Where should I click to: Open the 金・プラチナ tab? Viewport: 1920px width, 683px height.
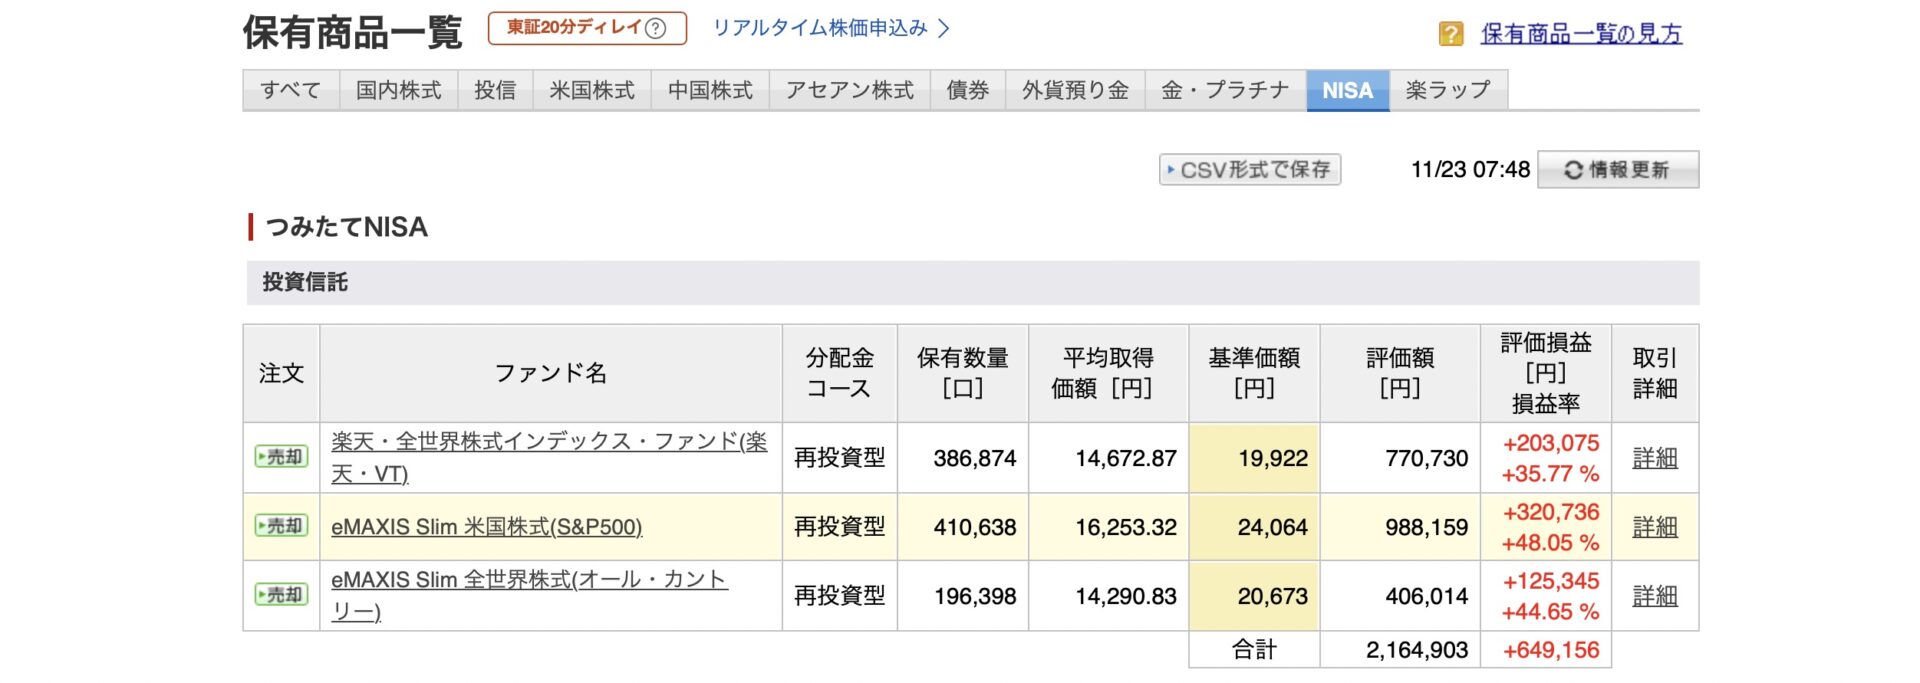click(1226, 90)
